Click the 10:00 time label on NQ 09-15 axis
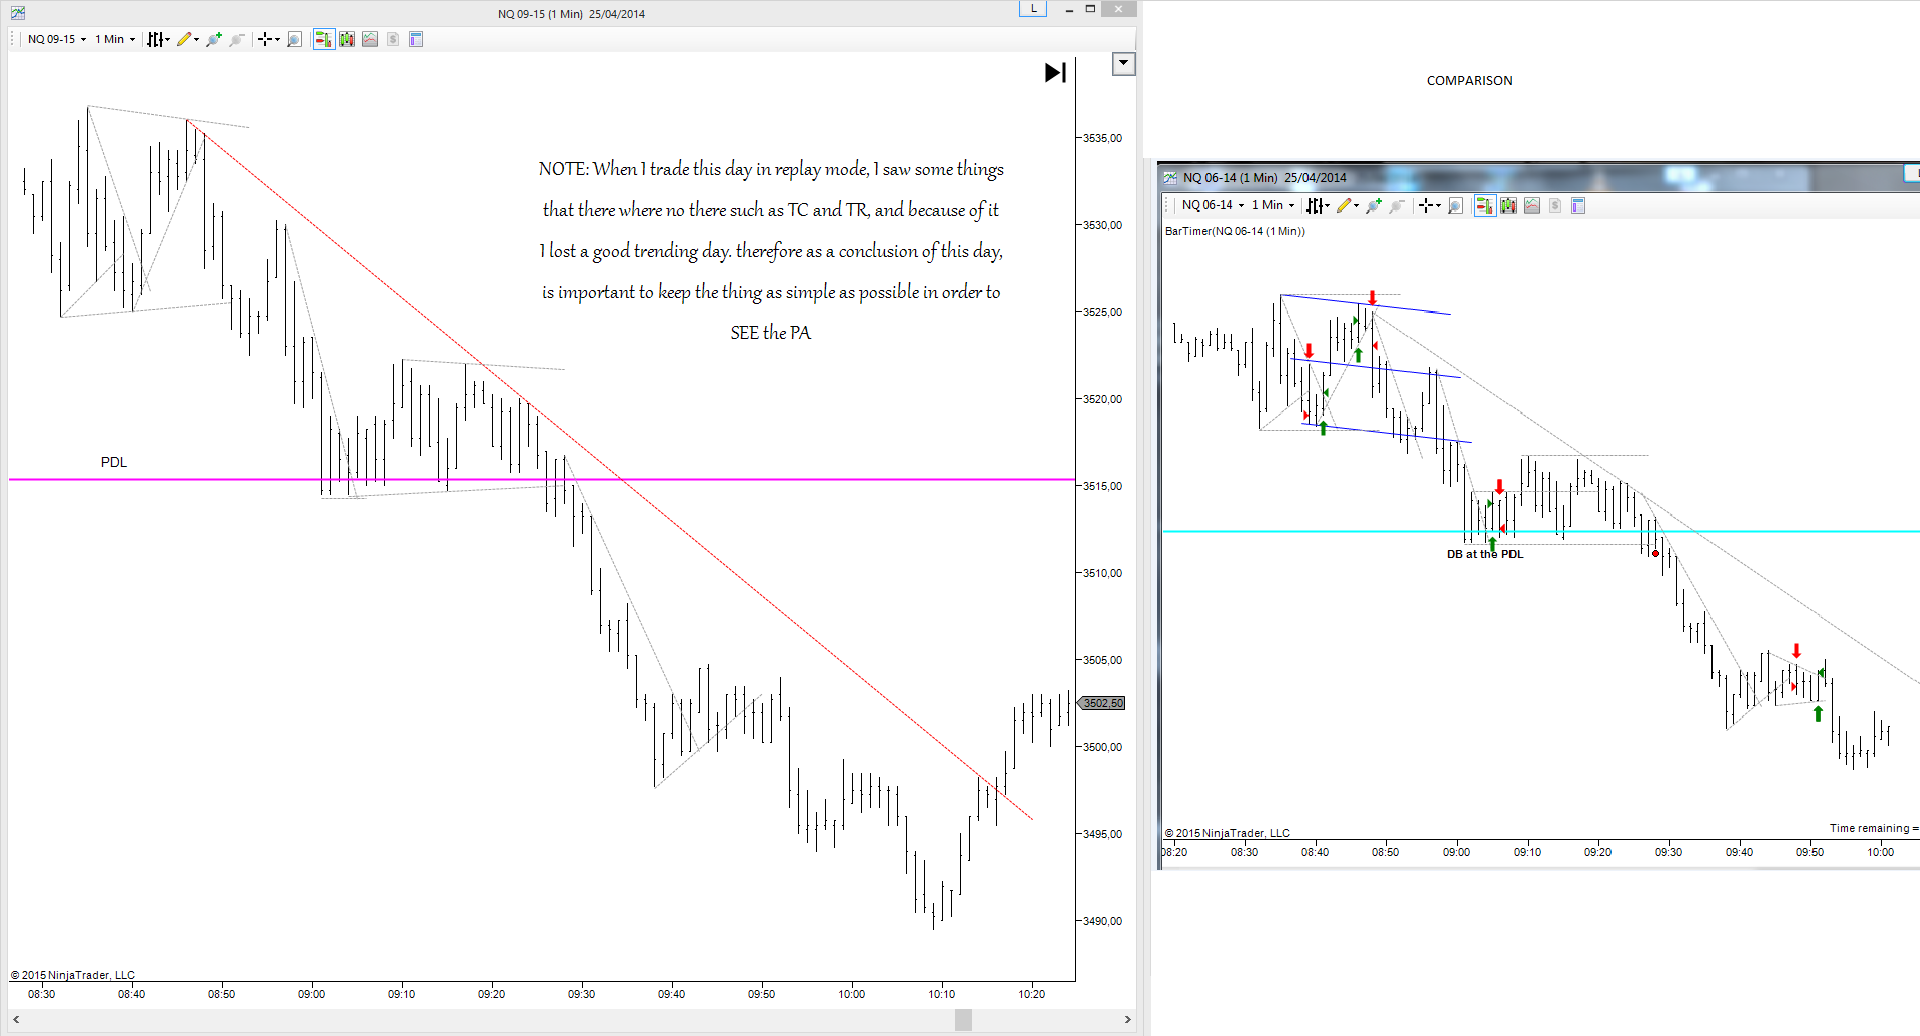This screenshot has width=1920, height=1036. (x=852, y=994)
